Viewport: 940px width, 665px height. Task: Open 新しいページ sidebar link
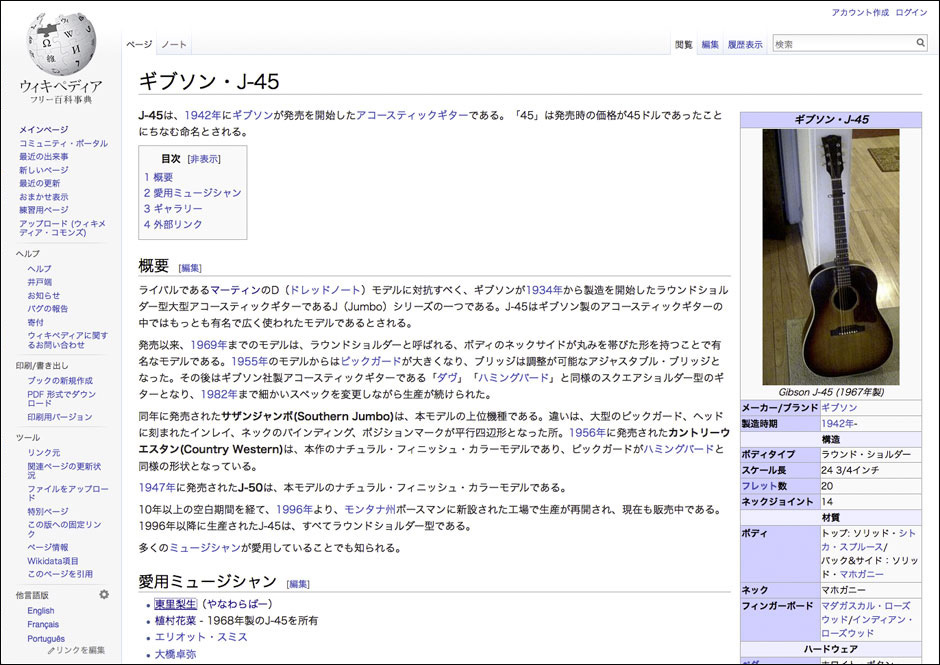tap(44, 170)
